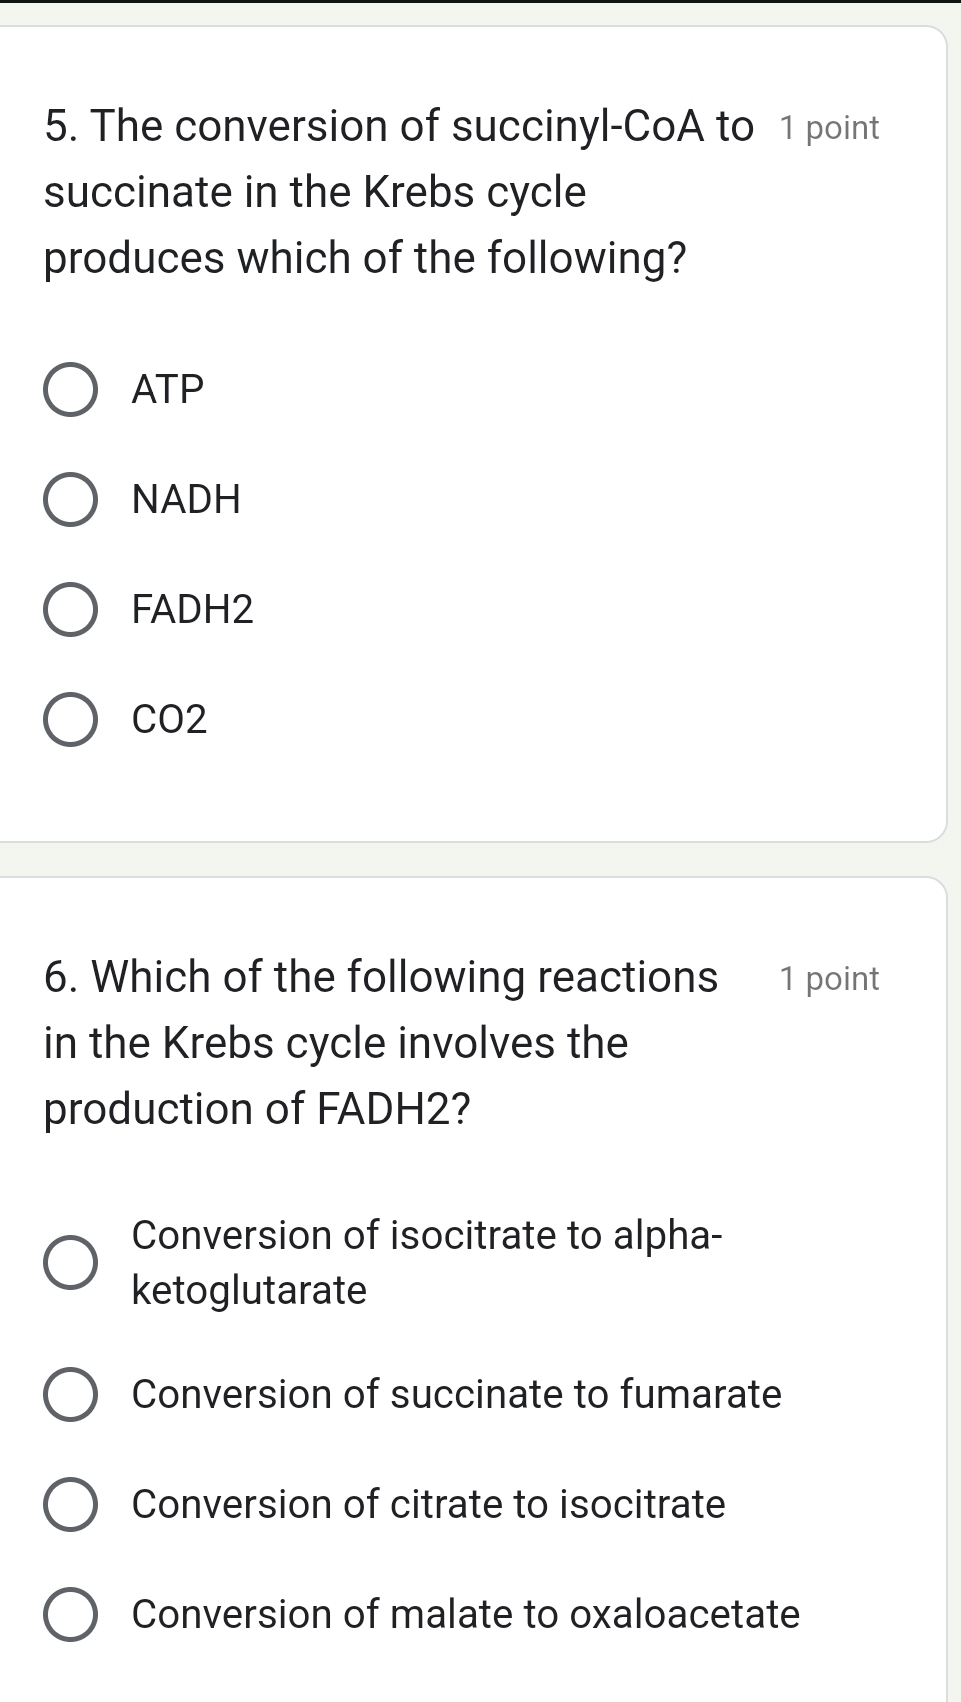Click the citrate to isocitrate option text
Screen dimensions: 961x1702
(x=428, y=1505)
